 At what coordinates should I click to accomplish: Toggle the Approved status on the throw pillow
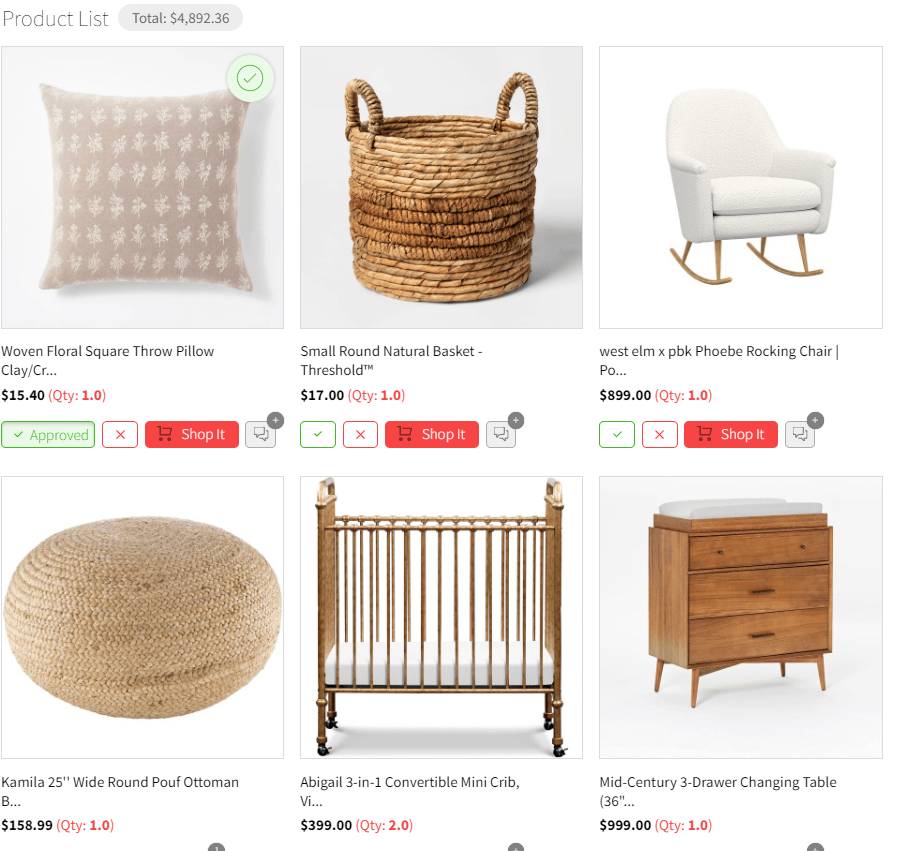tap(48, 435)
